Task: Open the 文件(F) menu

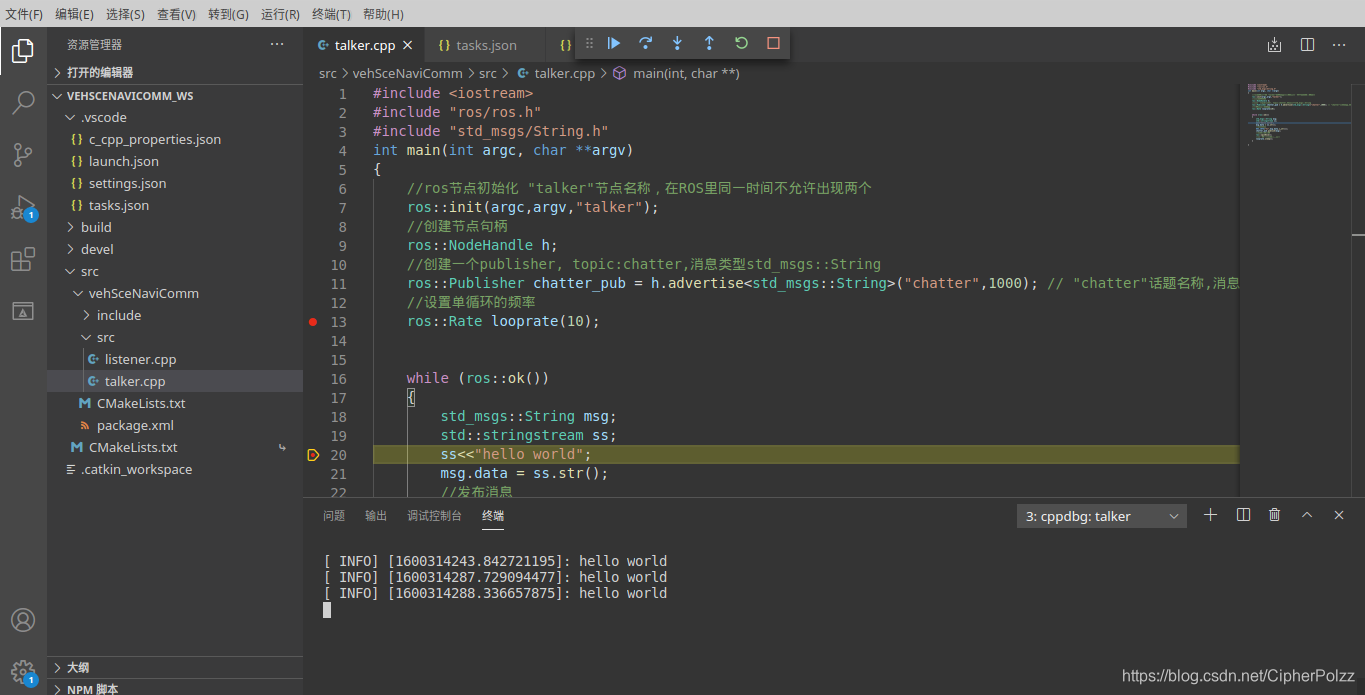Action: pos(24,14)
